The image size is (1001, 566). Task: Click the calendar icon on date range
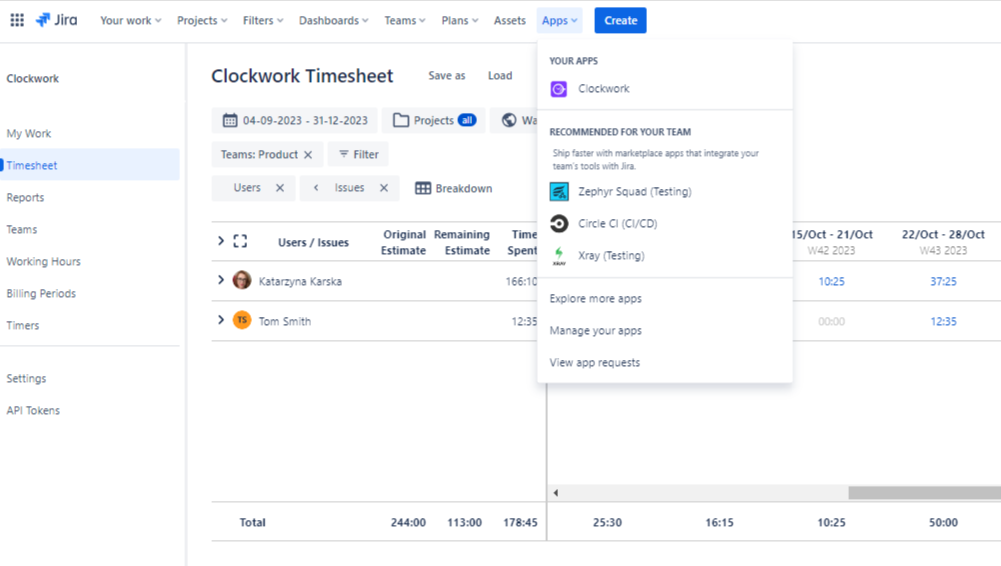coord(230,120)
